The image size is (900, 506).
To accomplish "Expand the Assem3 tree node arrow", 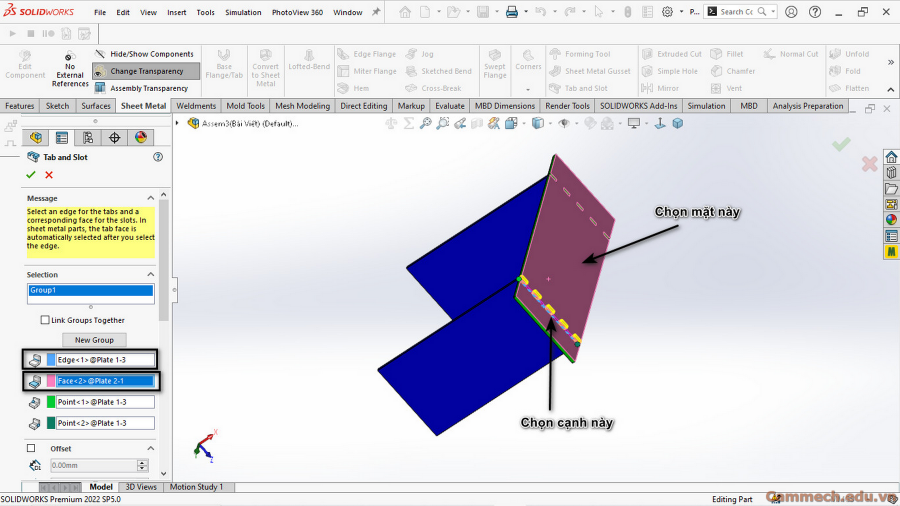I will pyautogui.click(x=177, y=123).
